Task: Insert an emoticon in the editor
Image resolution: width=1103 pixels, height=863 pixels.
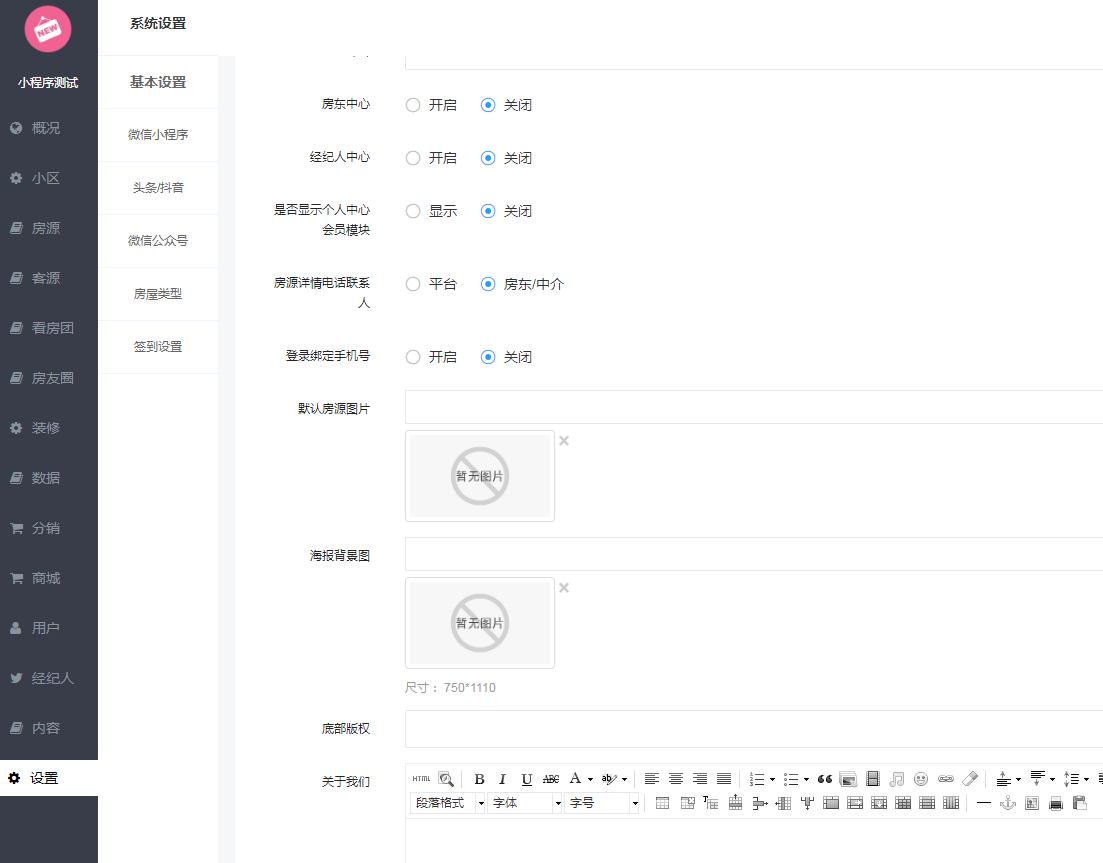Action: (x=922, y=779)
